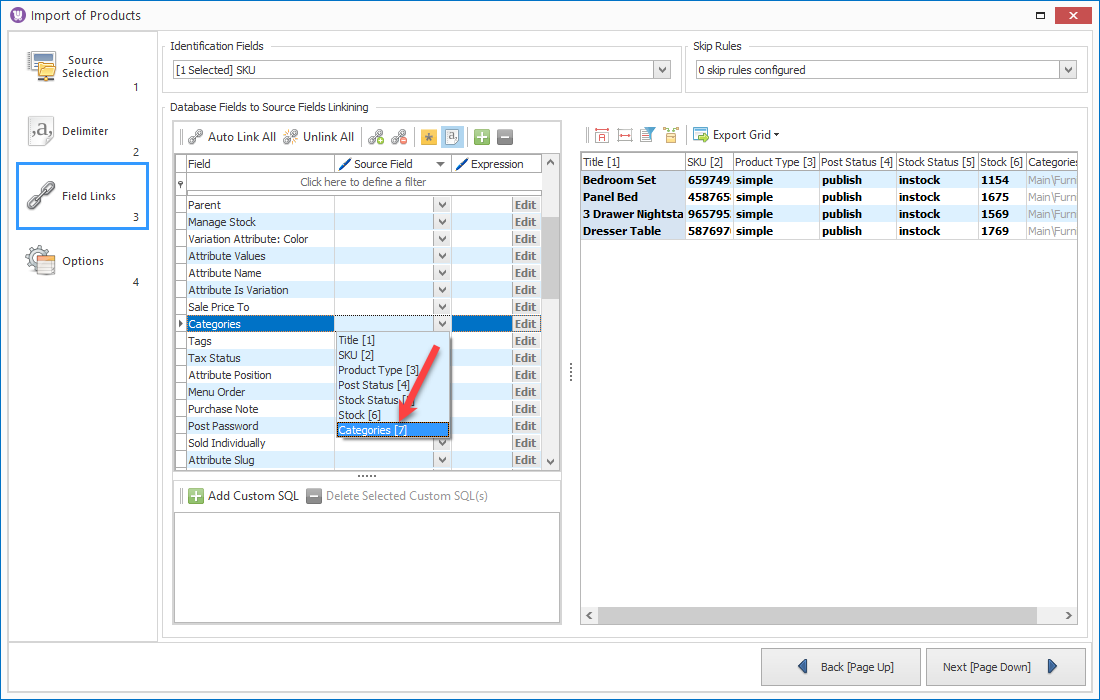This screenshot has height=700, width=1100.
Task: Click the field list scroll up arrow
Action: pyautogui.click(x=551, y=163)
